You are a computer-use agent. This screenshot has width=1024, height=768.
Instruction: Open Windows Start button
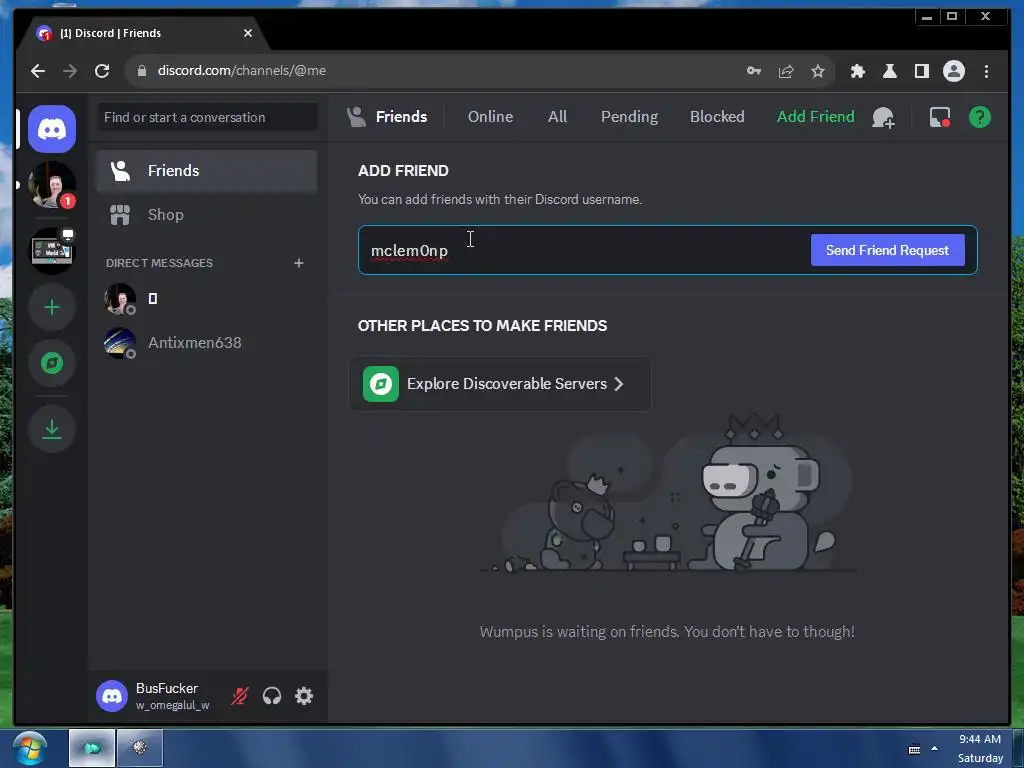click(30, 748)
